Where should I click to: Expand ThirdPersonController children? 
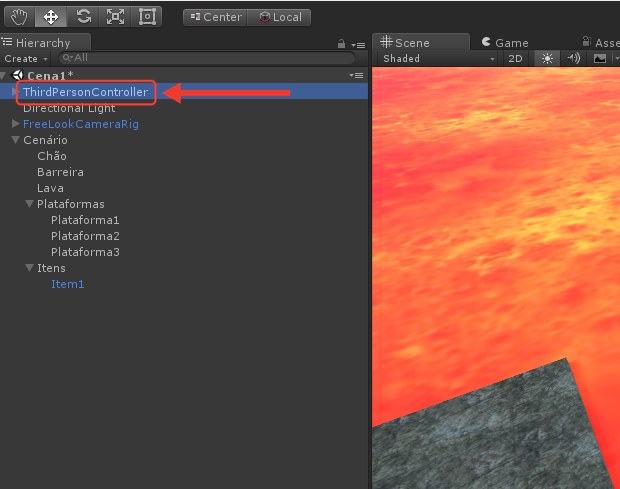[15, 91]
